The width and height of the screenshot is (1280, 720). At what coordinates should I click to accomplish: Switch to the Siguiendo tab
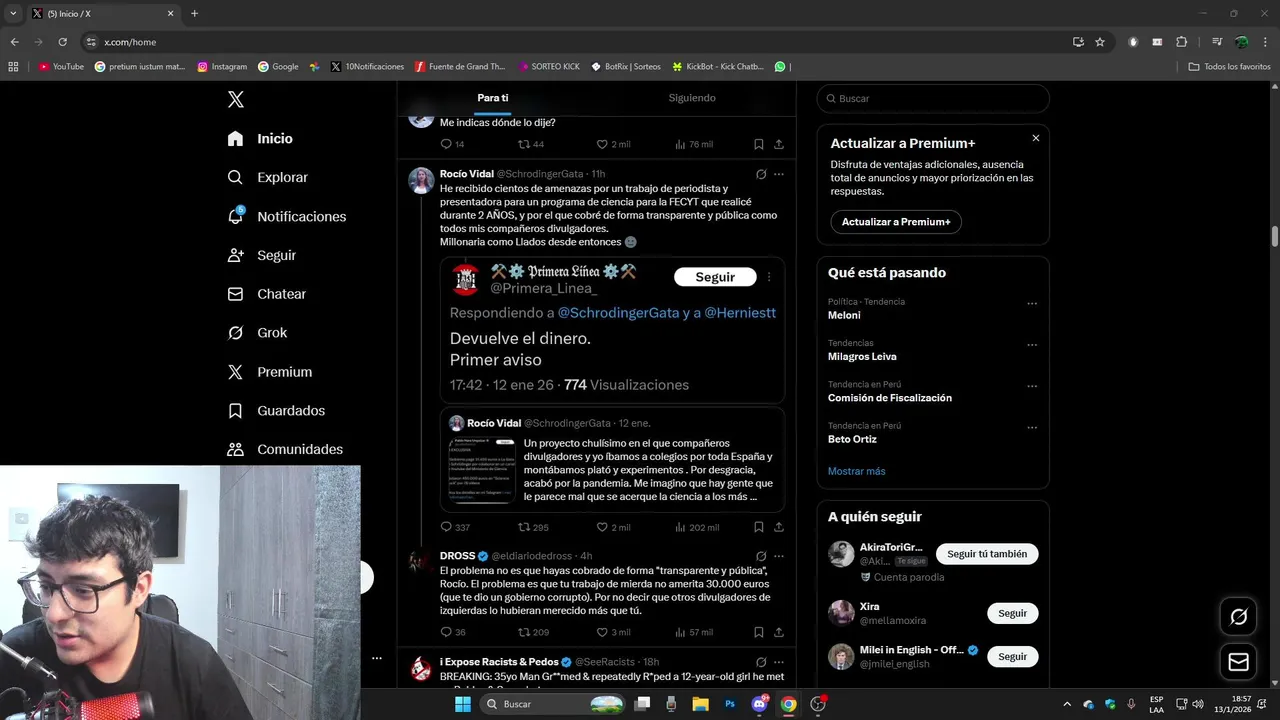(692, 98)
